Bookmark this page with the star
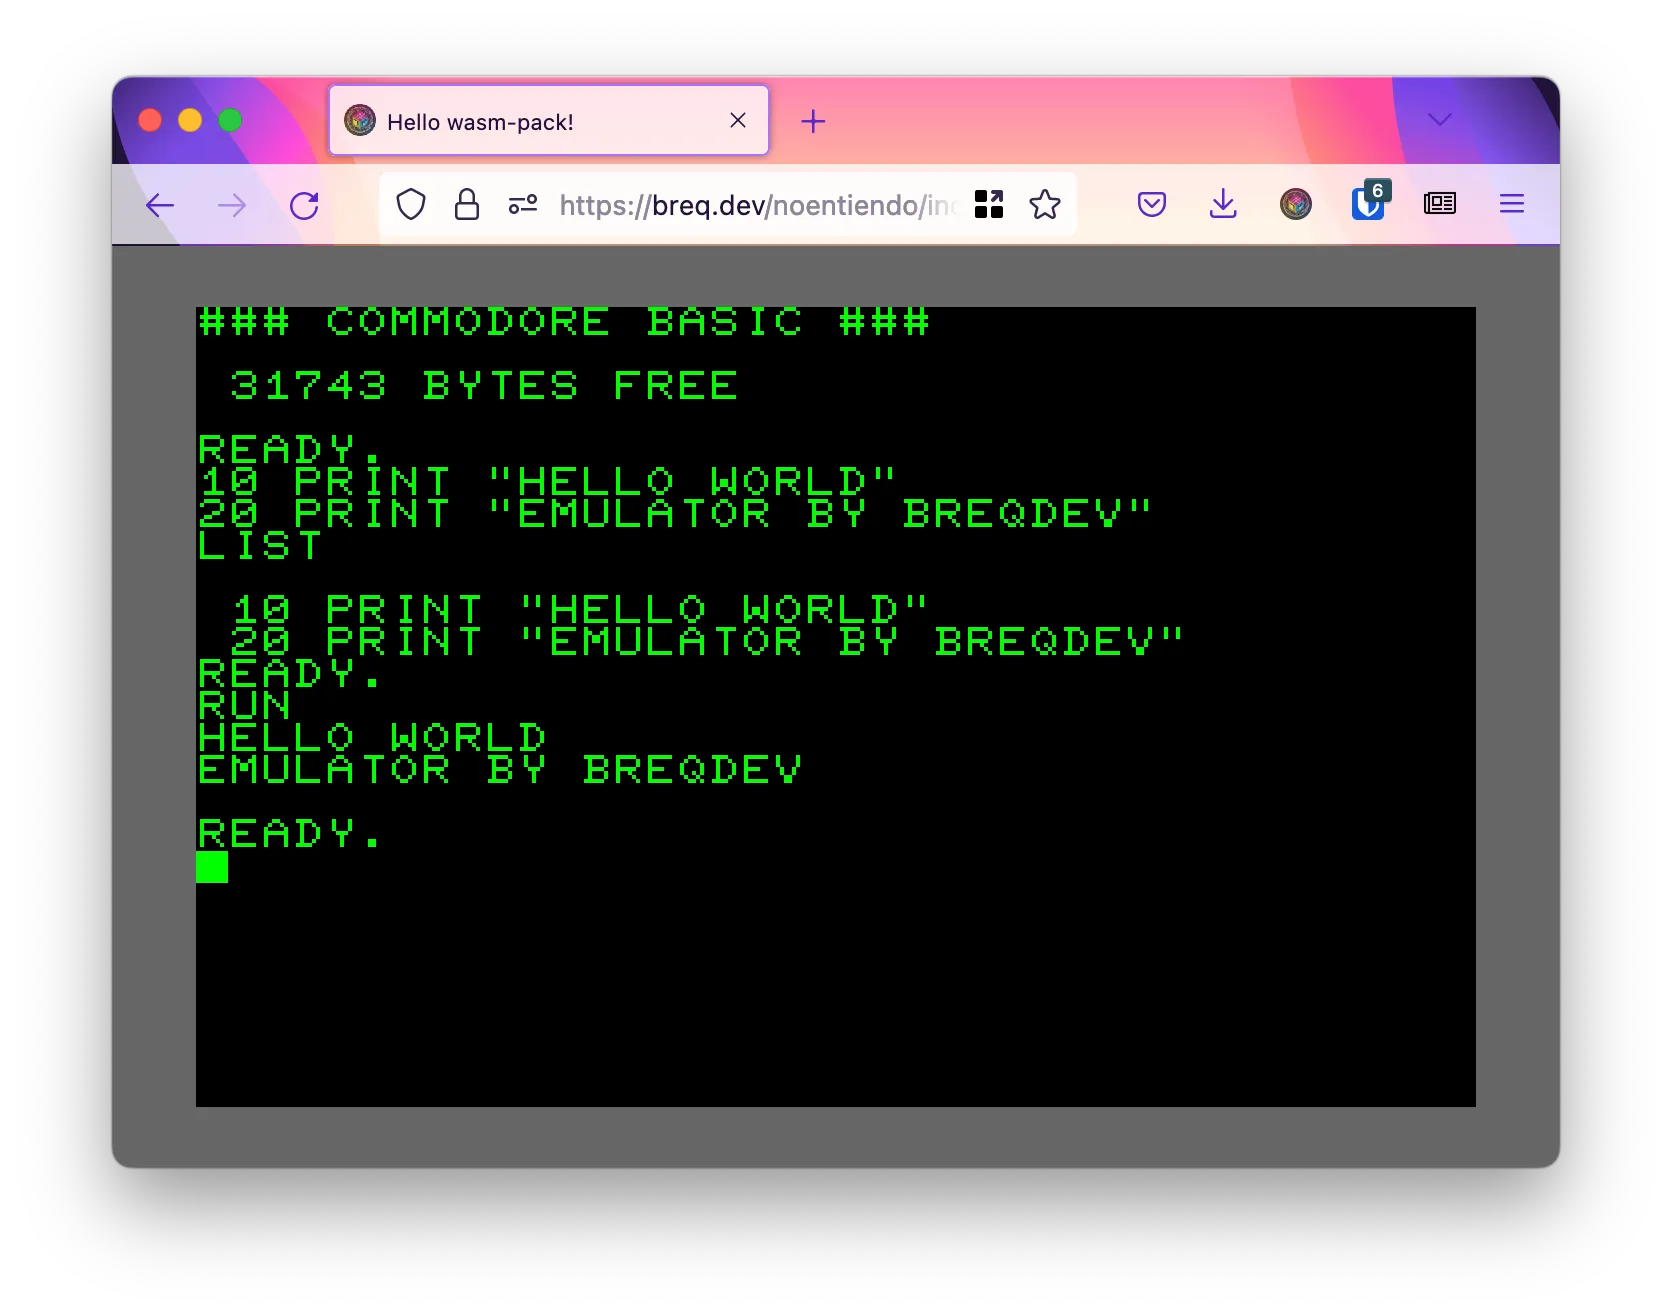 tap(1045, 204)
